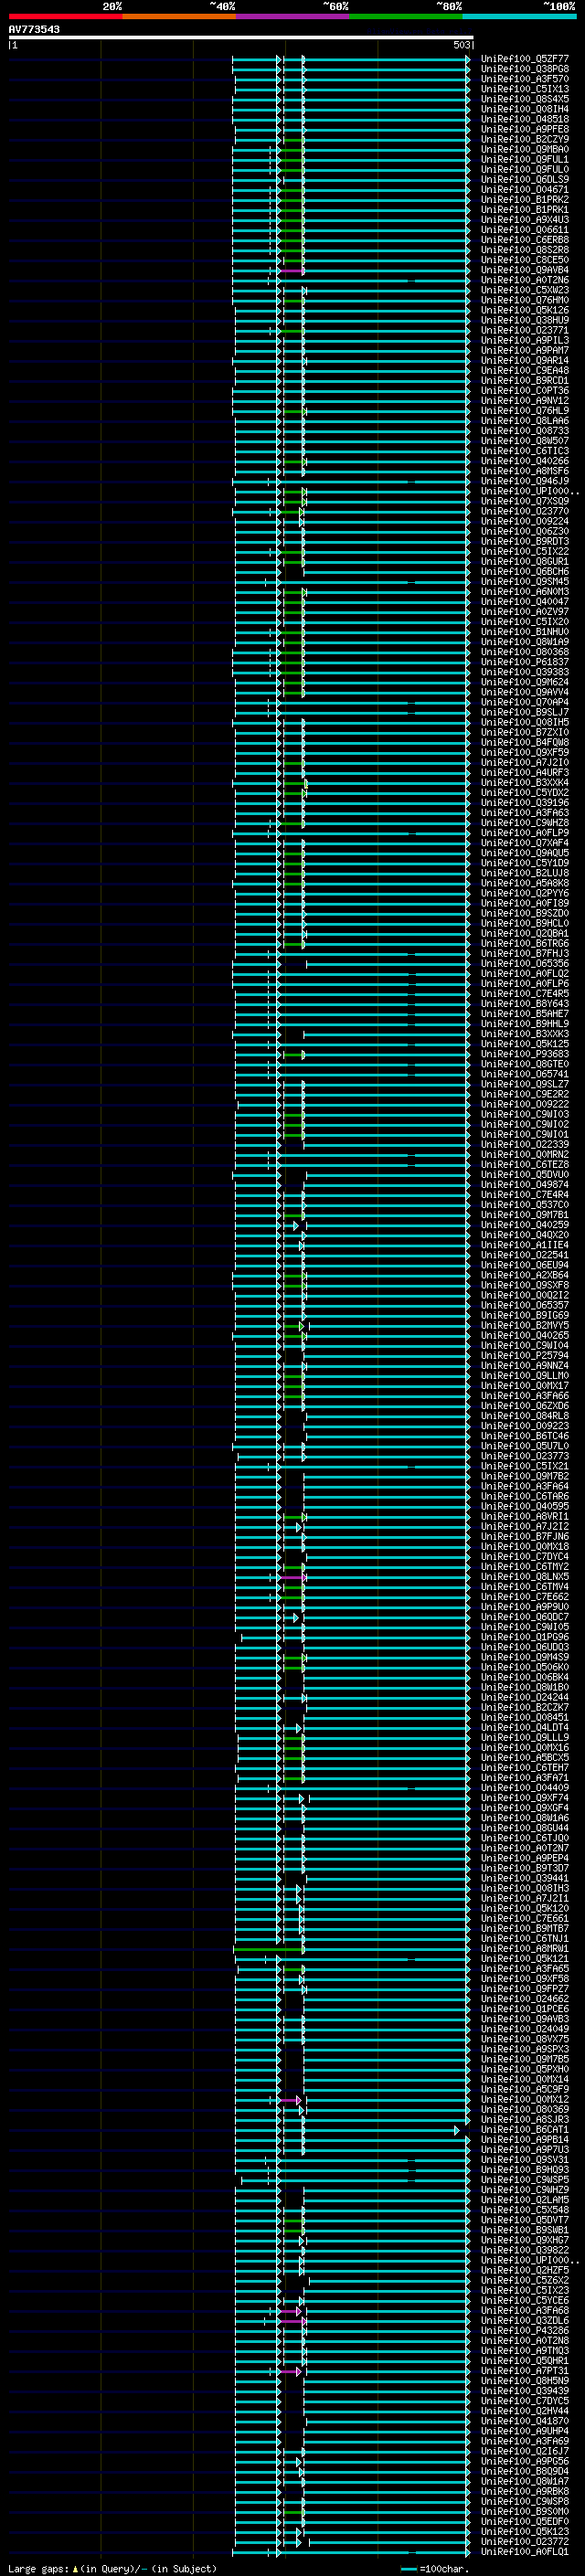This screenshot has height=2576, width=585.
Task: Open the UniRef100_Q5ZF77 hit label
Action: (525, 59)
